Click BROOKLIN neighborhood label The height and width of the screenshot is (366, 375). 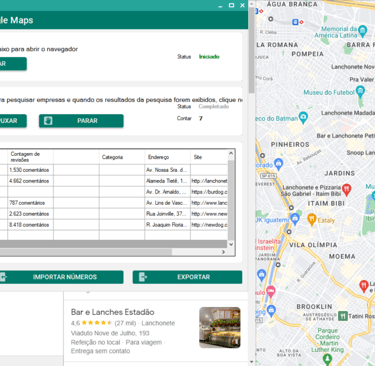point(314,306)
